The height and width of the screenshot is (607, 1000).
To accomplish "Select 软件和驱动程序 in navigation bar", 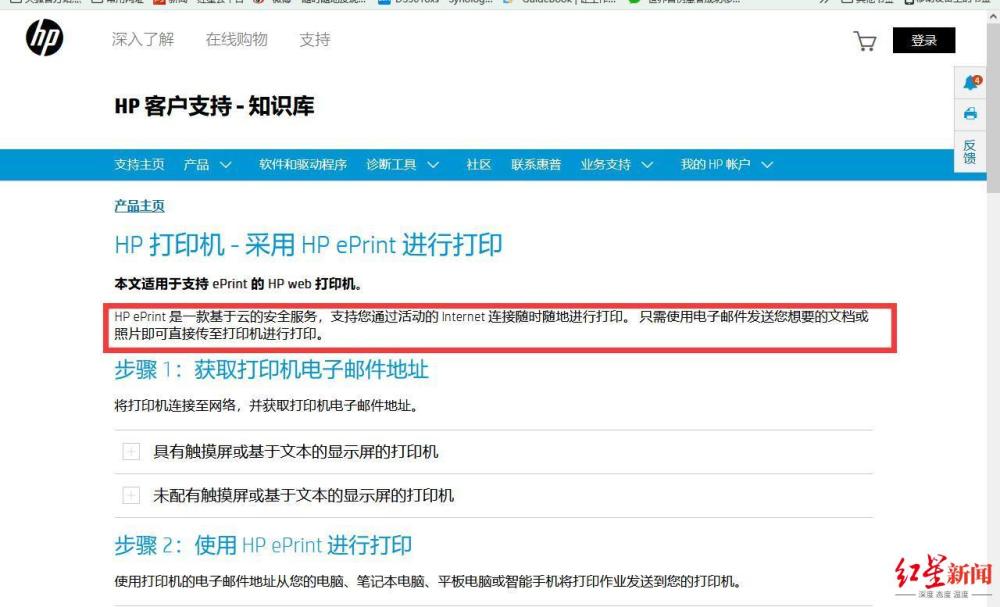I will pos(302,165).
